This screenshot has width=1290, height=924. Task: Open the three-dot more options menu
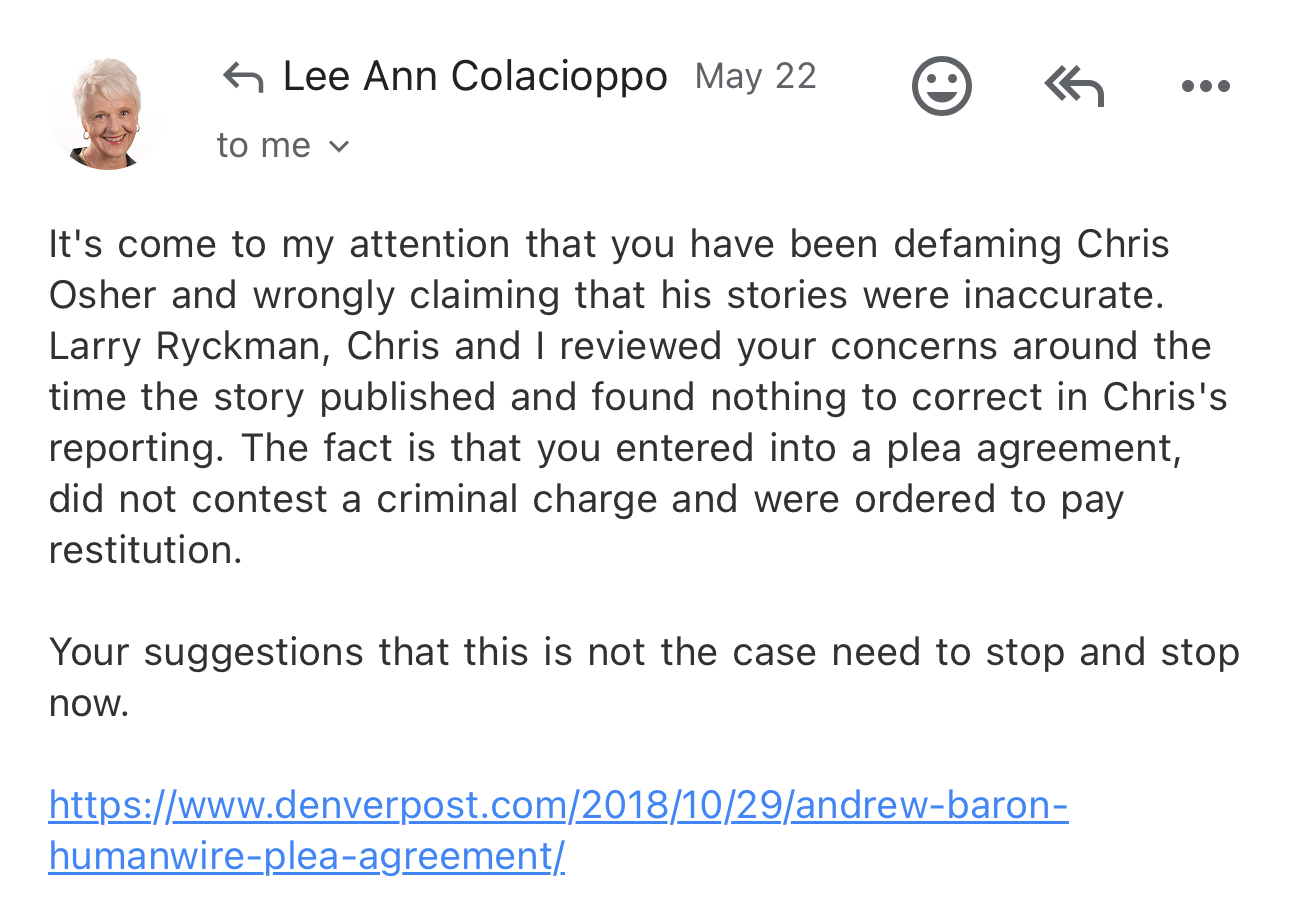[x=1205, y=87]
